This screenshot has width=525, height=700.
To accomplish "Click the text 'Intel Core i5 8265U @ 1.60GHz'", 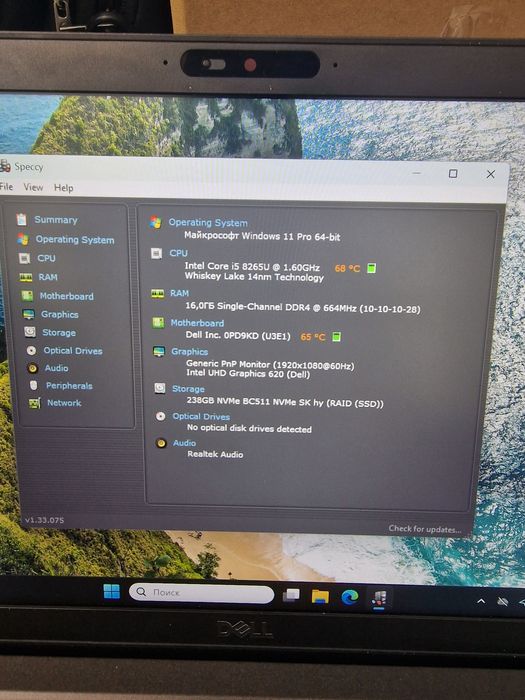I will tap(252, 267).
